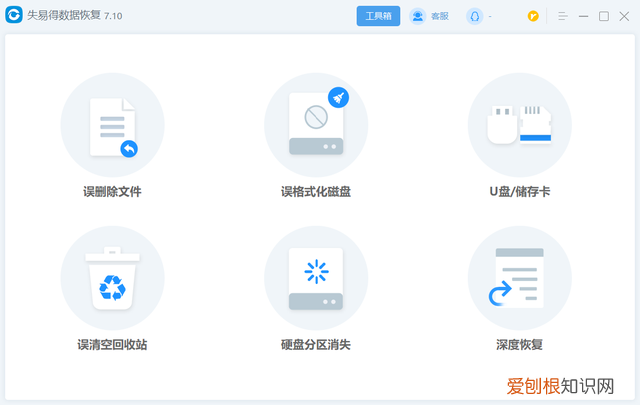The width and height of the screenshot is (640, 405).
Task: Choose the U盘/储存卡 recovery icon
Action: pos(520,125)
